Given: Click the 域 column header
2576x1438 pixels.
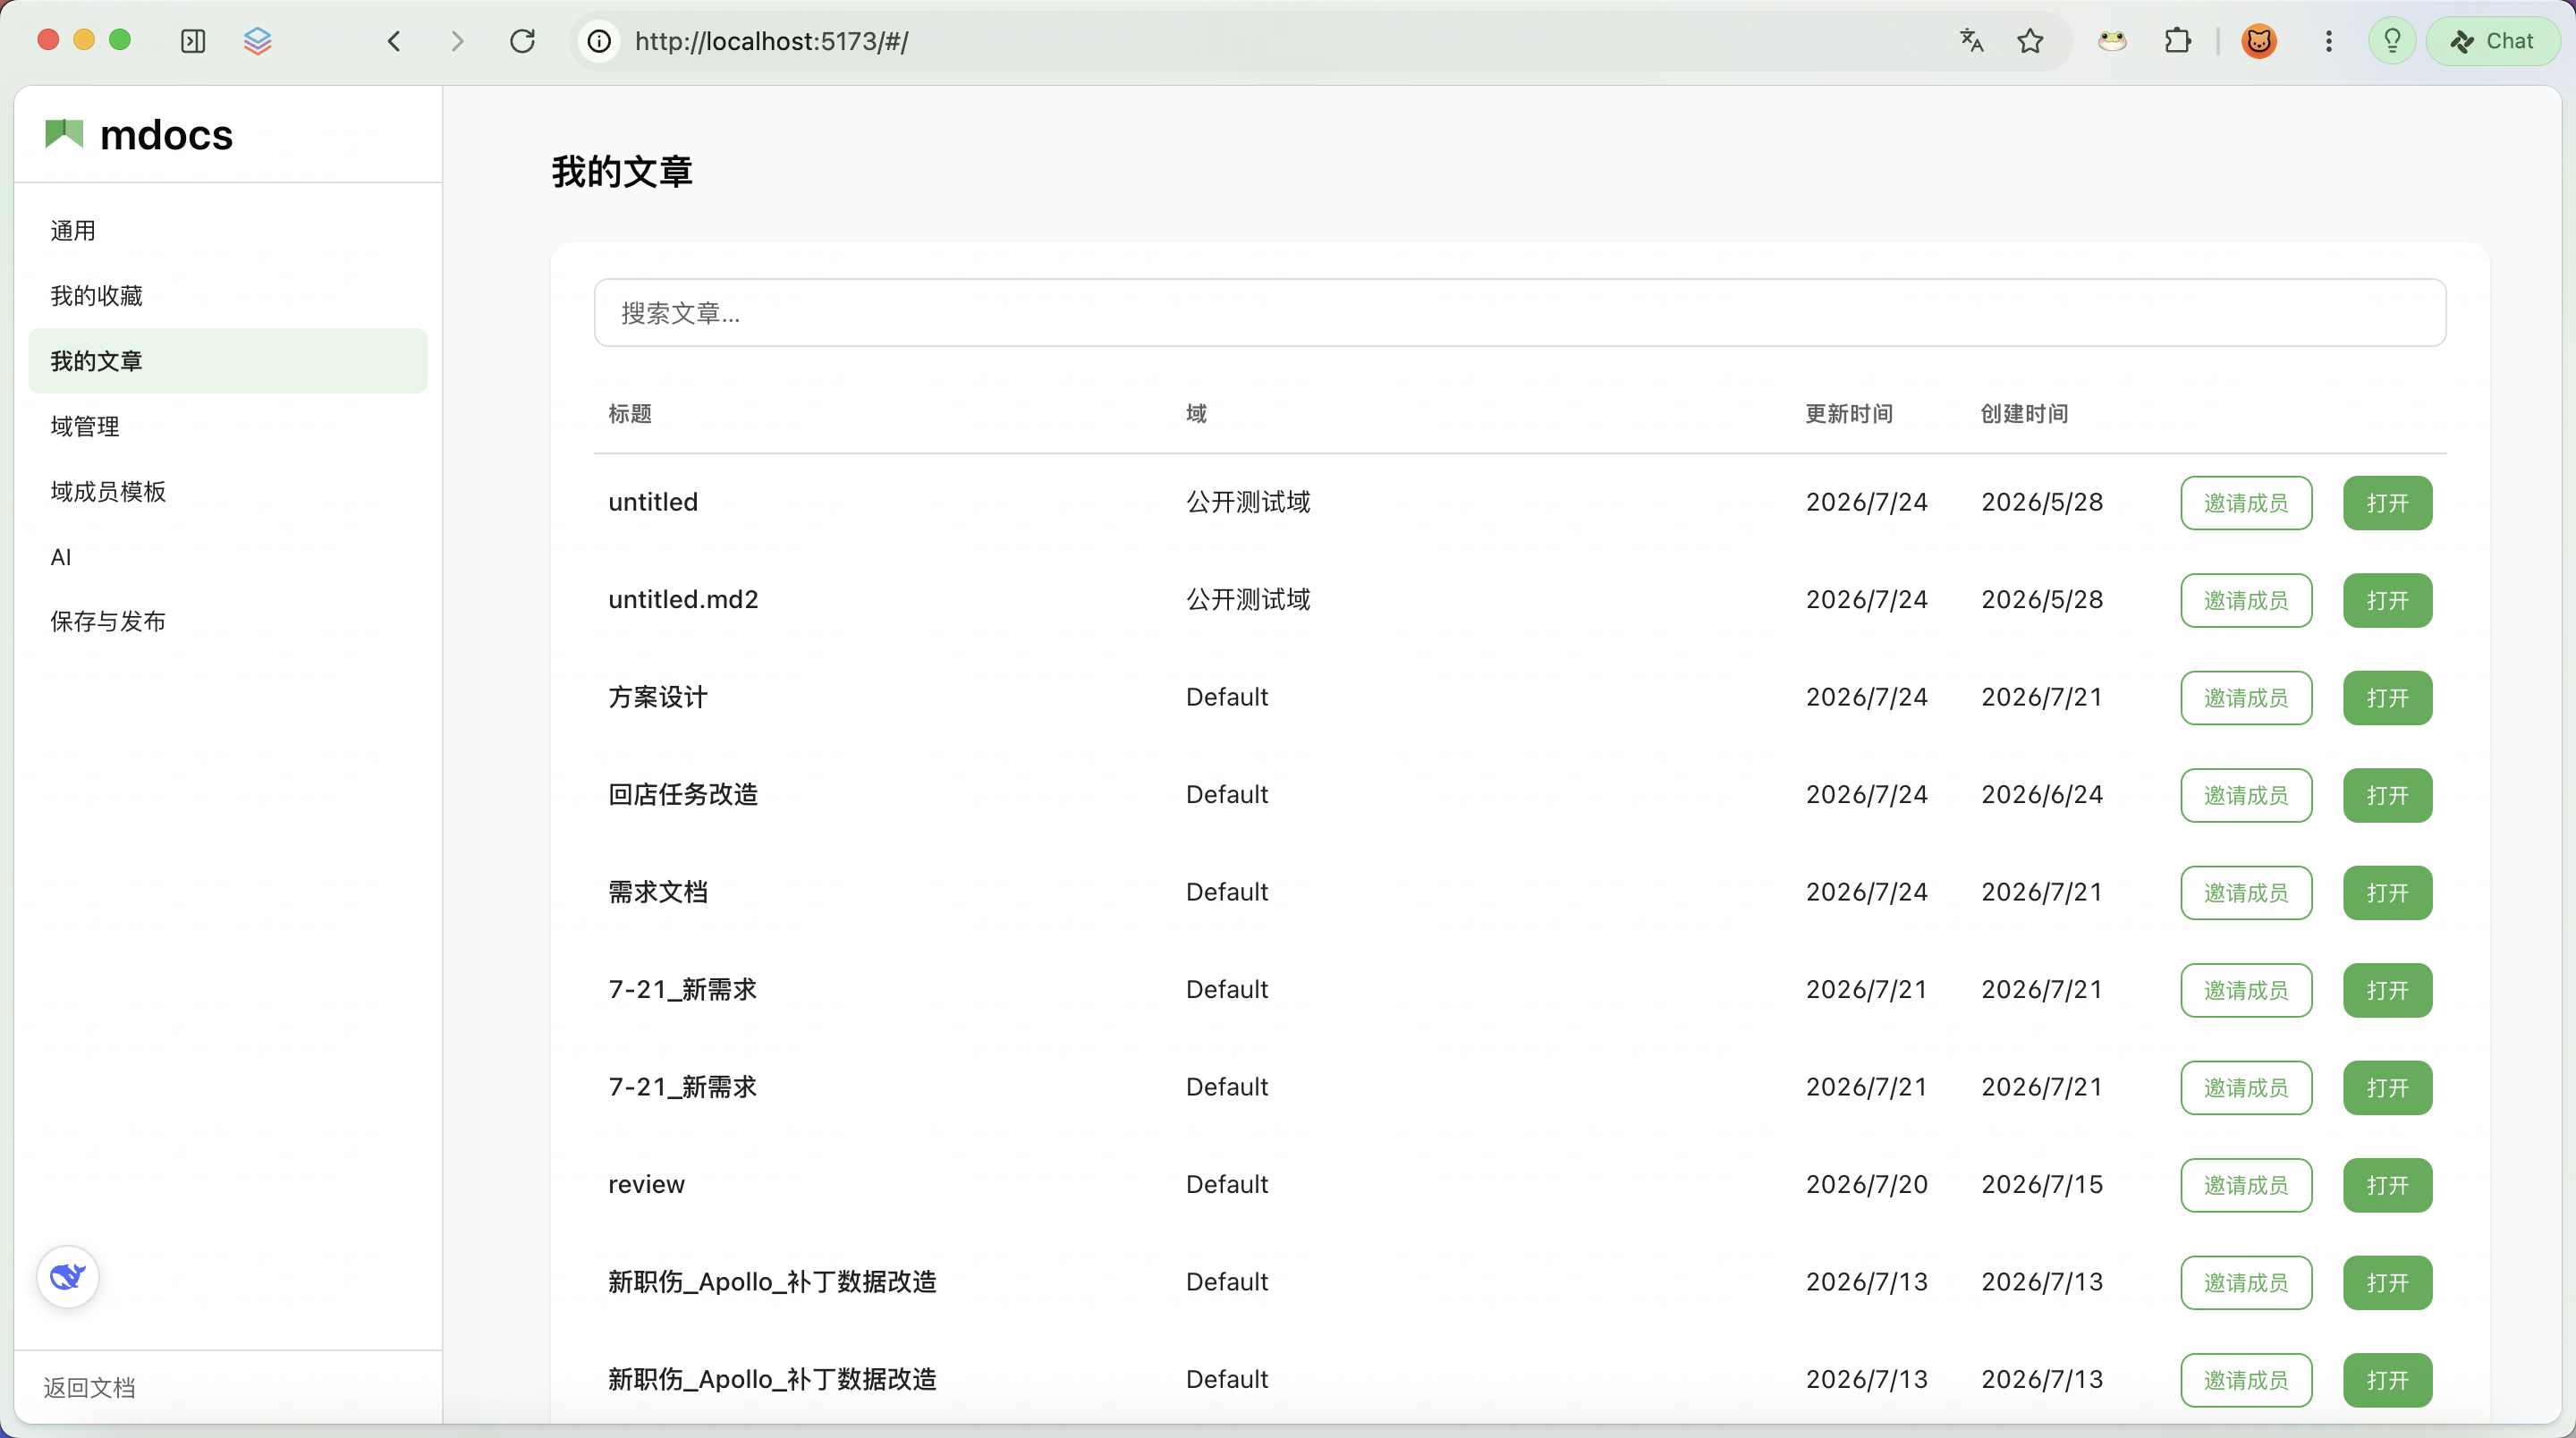Looking at the screenshot, I should (x=1196, y=413).
